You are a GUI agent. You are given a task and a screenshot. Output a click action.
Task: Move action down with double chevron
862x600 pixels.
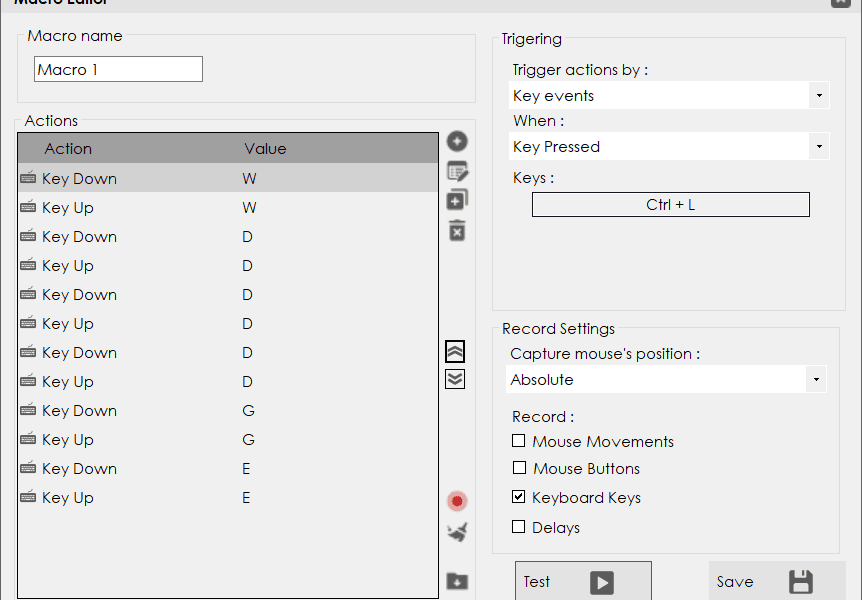[x=455, y=378]
